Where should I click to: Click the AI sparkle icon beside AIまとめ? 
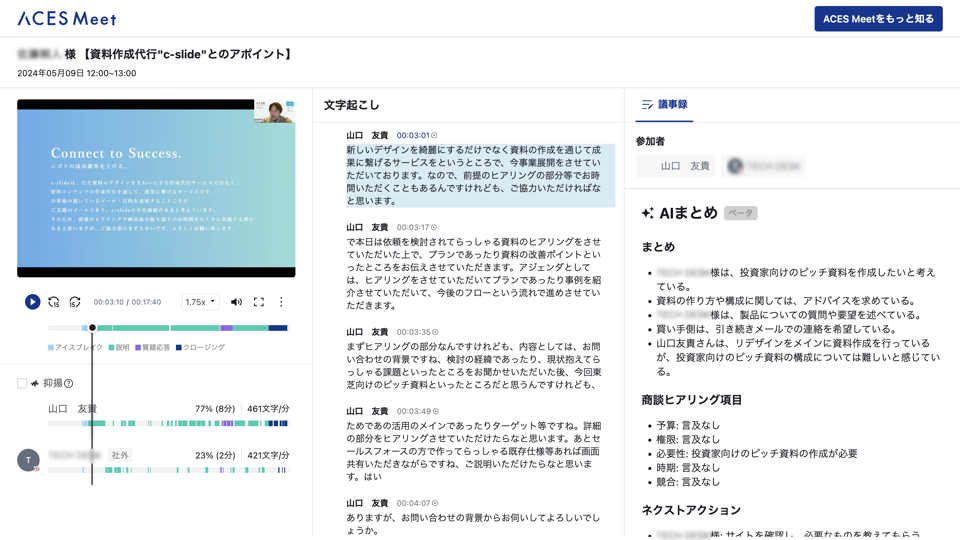tap(648, 213)
